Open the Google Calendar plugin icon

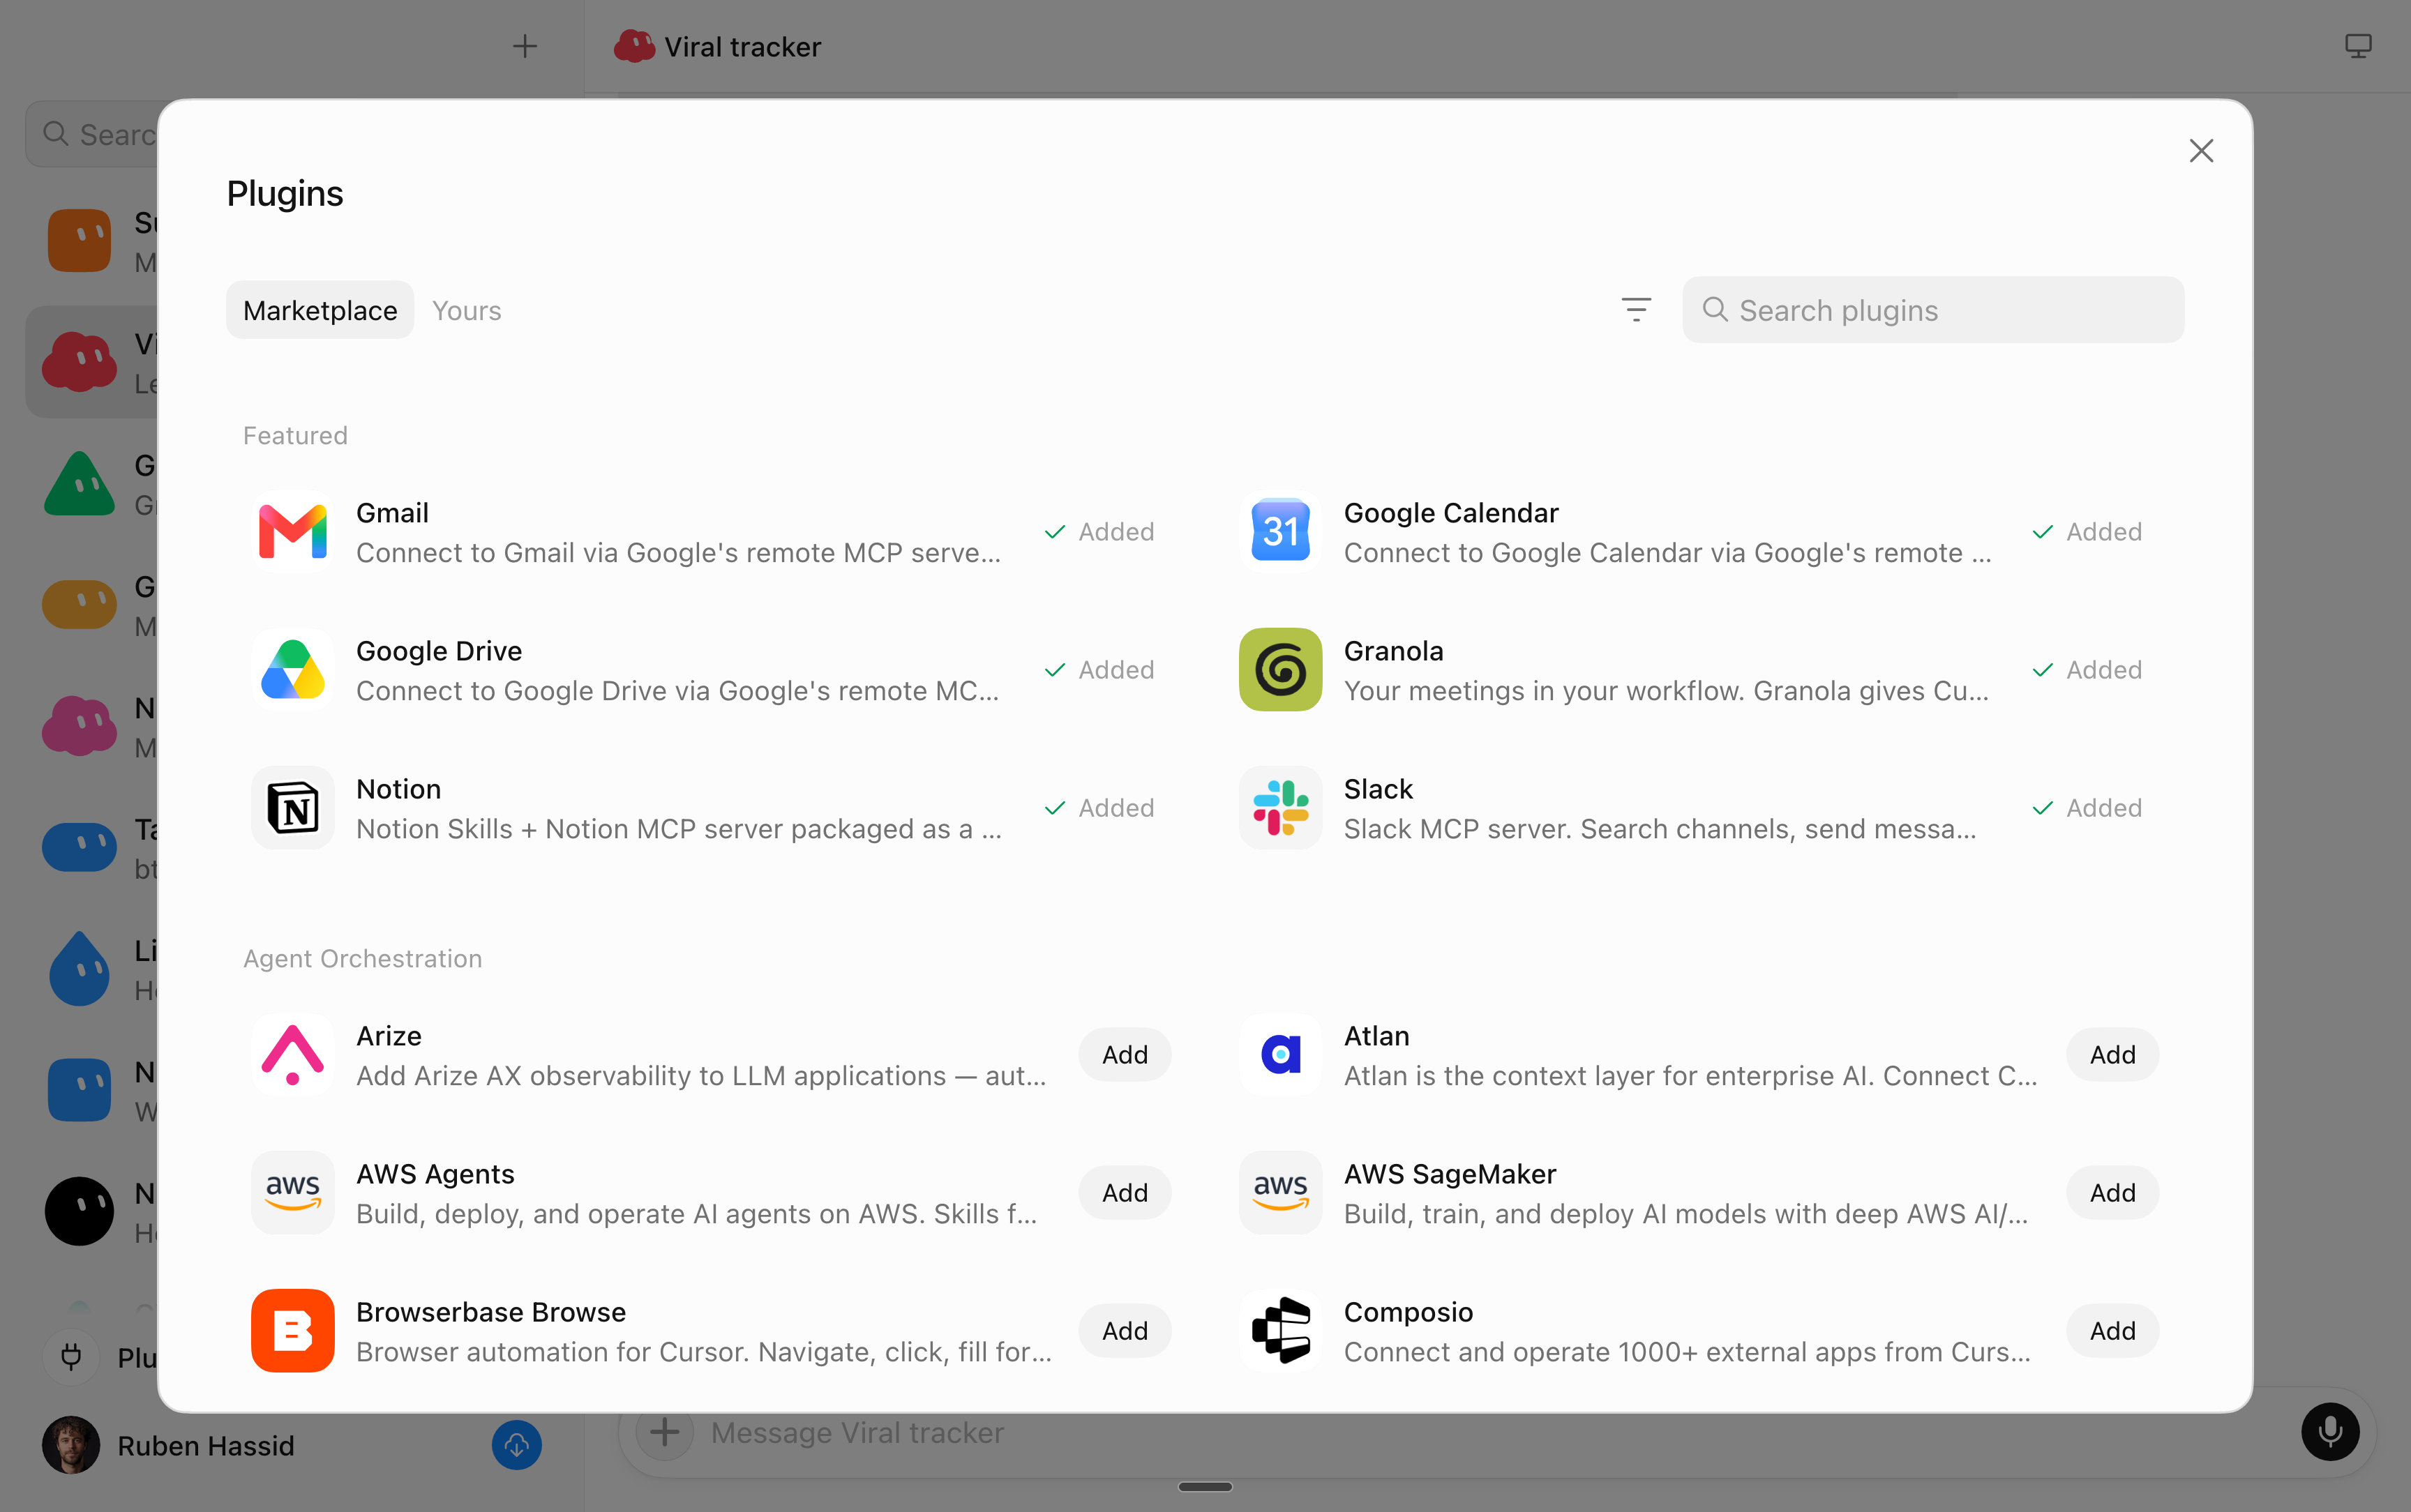[1280, 531]
